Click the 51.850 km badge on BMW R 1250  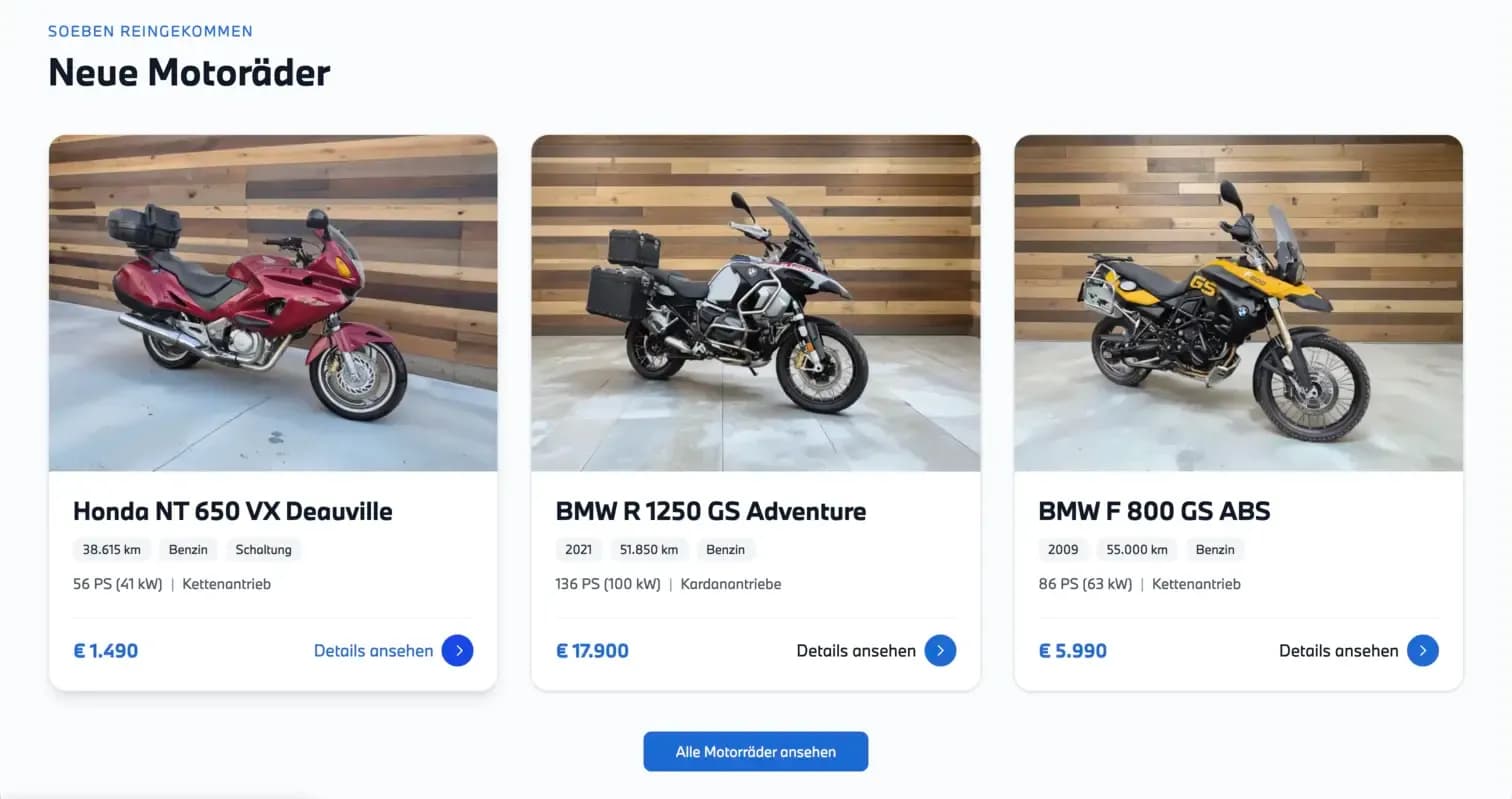coord(651,549)
